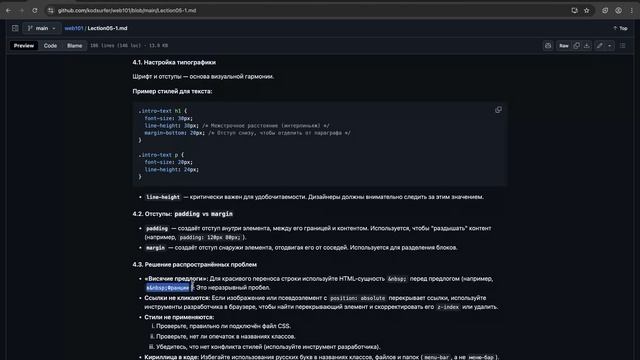This screenshot has width=640, height=360.
Task: Go forward with the browser arrow
Action: (x=22, y=11)
